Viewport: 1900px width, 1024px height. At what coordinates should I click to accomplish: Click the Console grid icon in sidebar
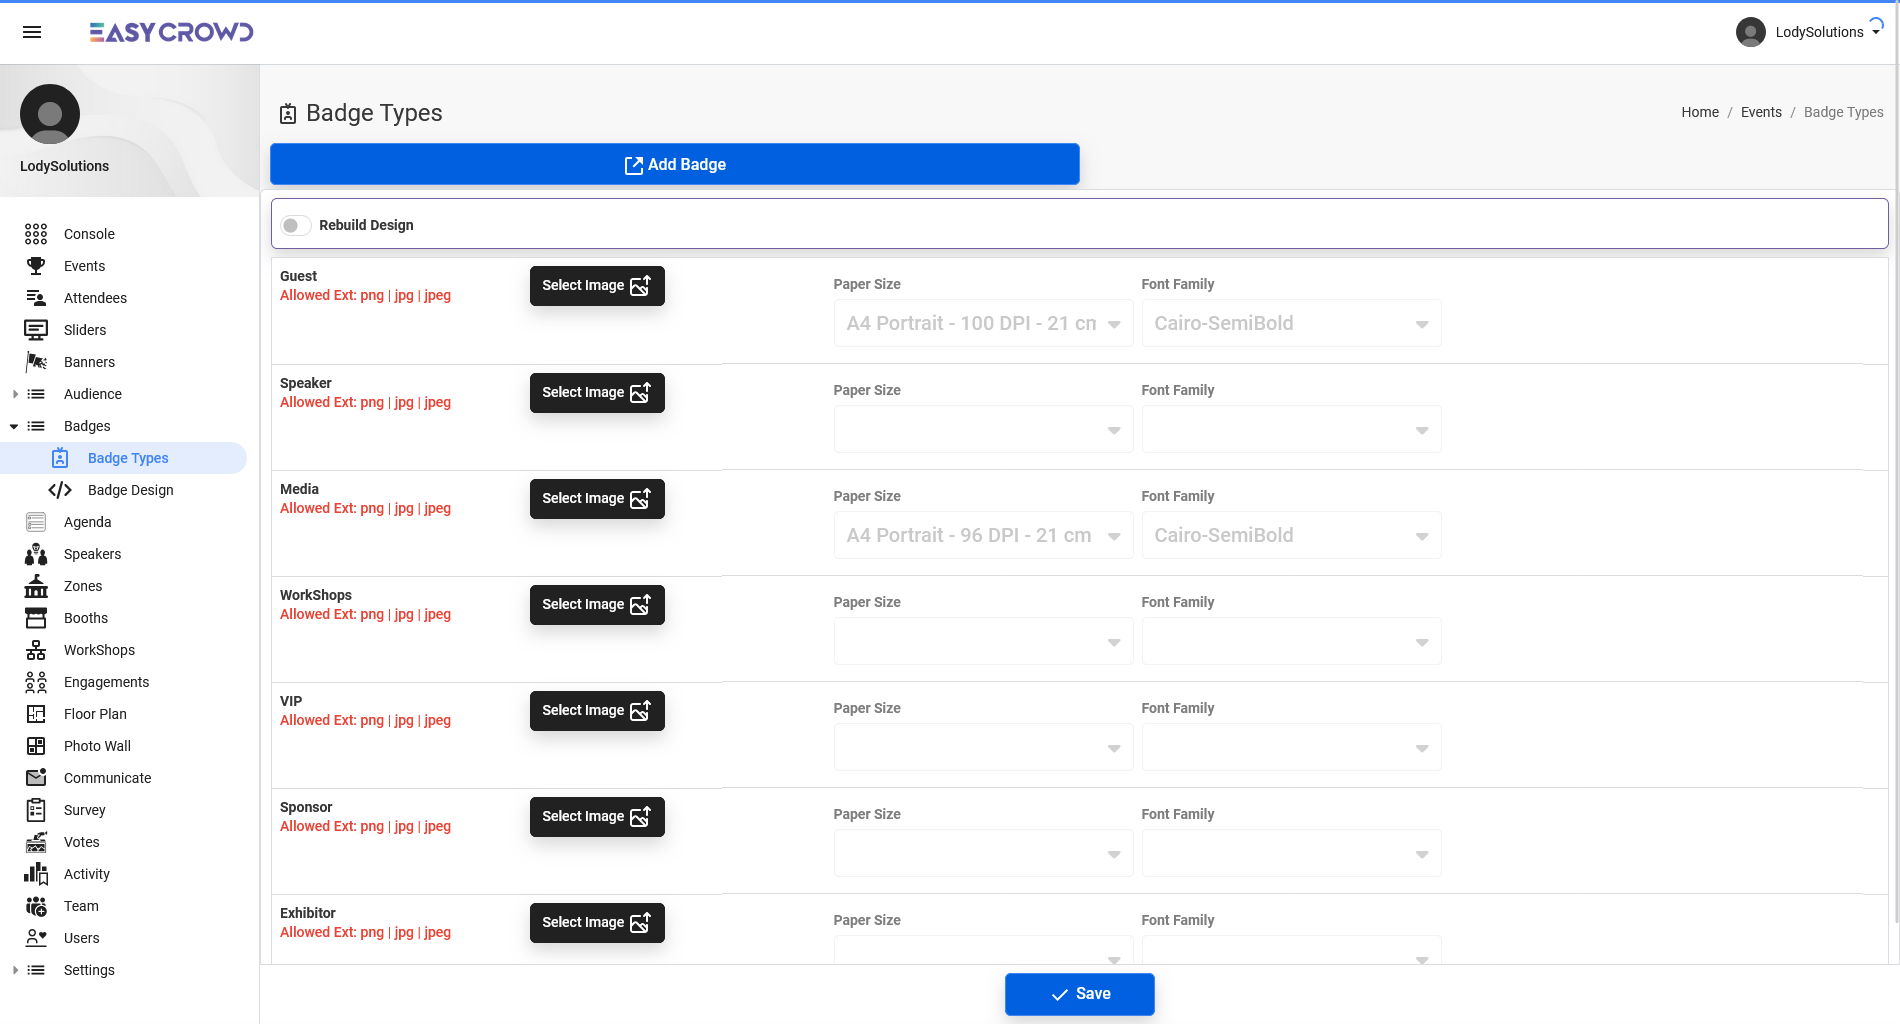click(x=36, y=234)
